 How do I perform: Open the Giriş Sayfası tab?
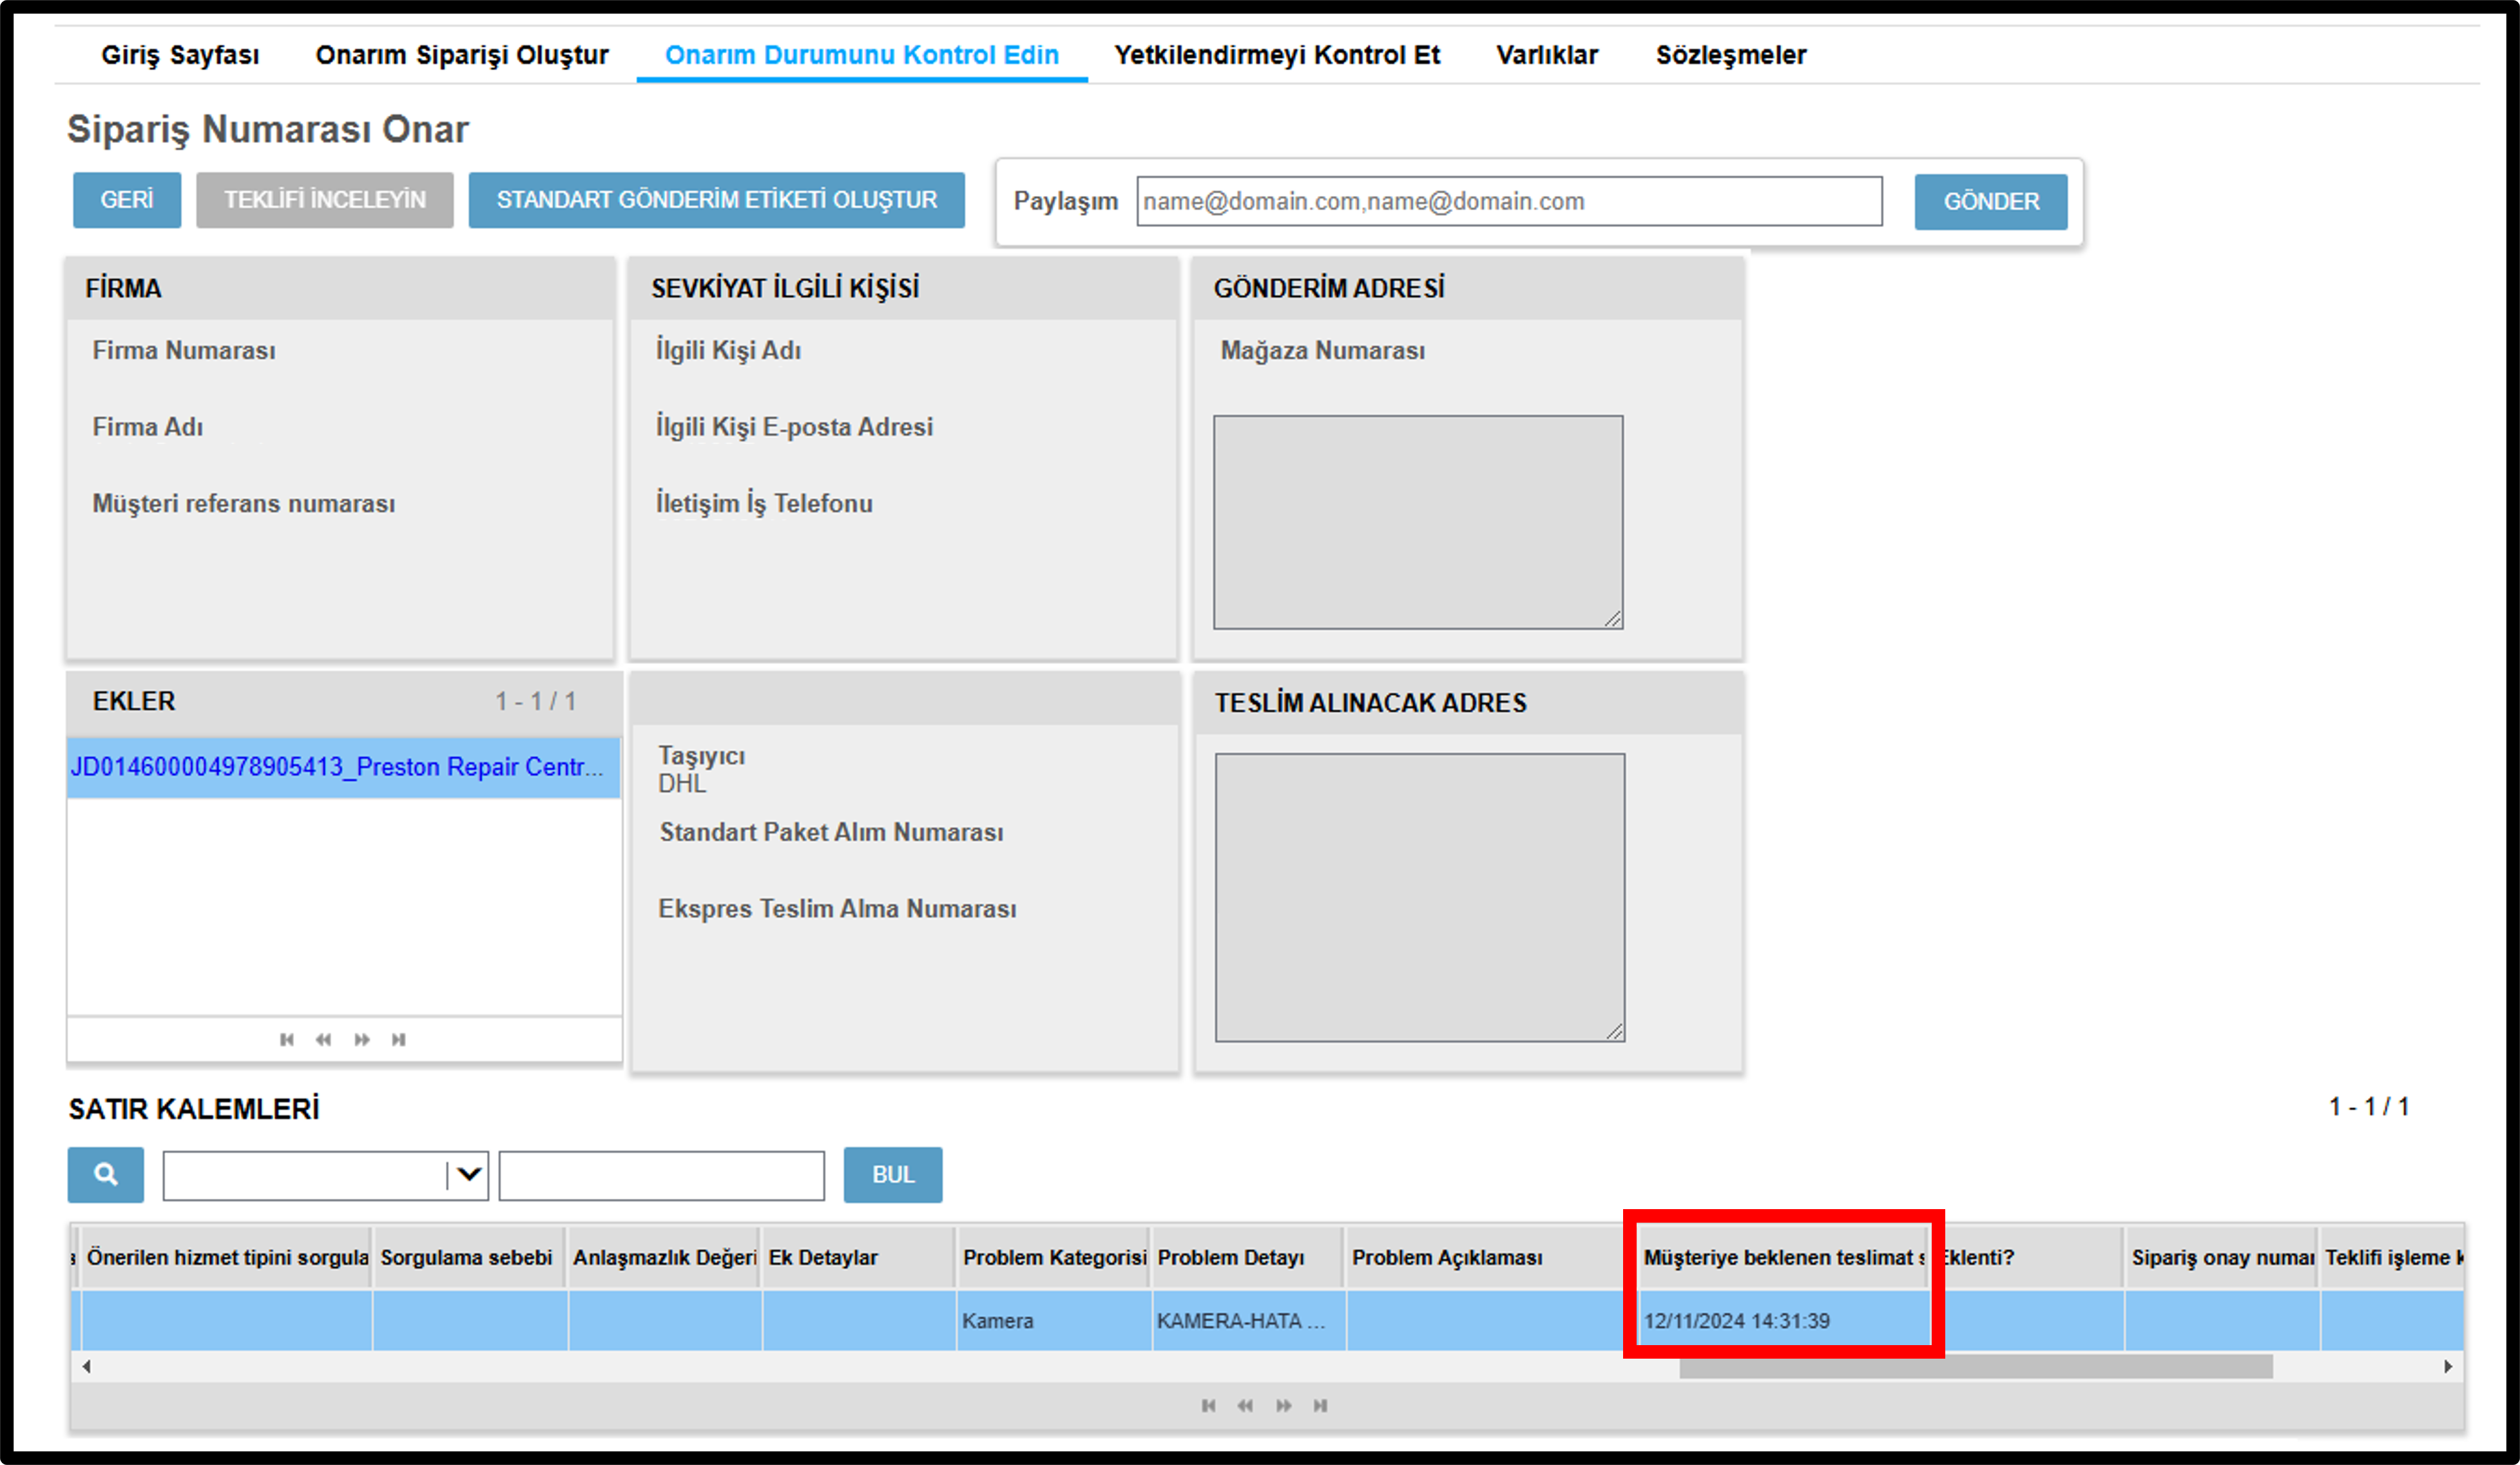(x=180, y=55)
